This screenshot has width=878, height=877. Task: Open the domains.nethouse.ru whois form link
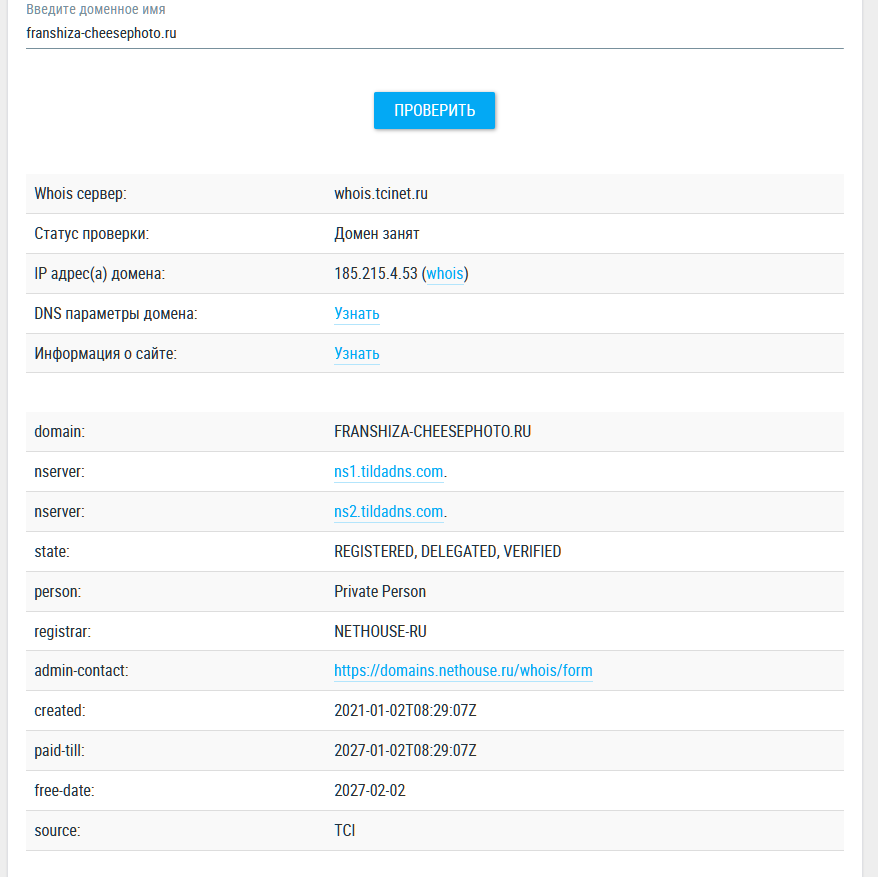point(463,670)
